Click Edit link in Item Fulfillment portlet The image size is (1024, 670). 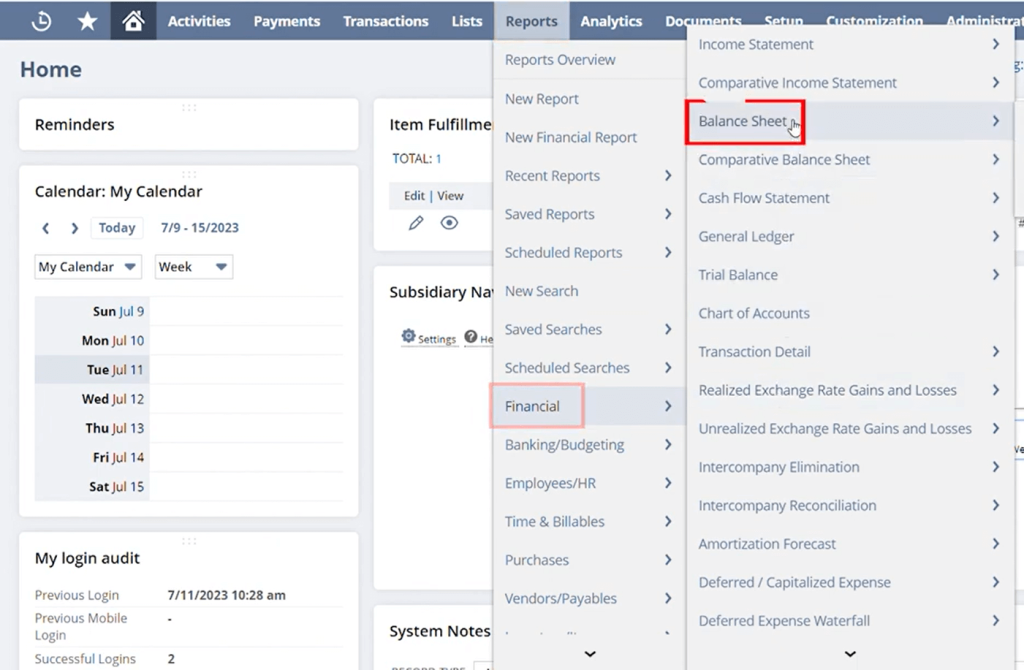click(414, 196)
